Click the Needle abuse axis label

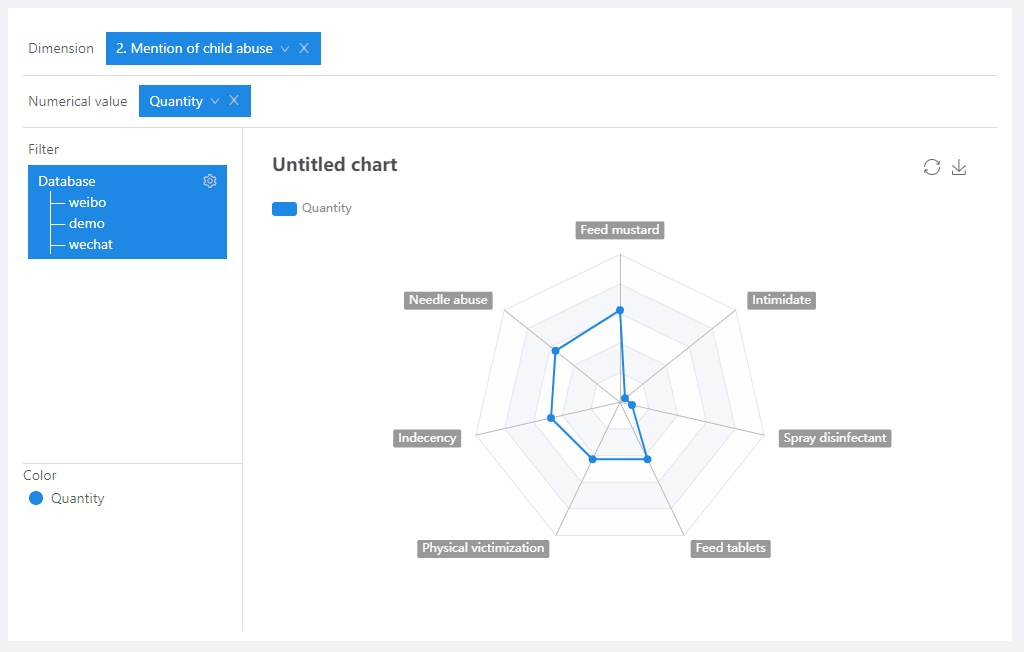pos(448,300)
